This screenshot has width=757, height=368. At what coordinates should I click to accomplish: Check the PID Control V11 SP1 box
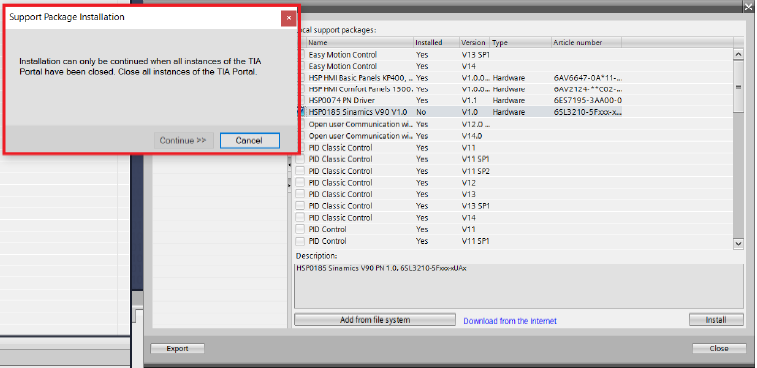300,241
